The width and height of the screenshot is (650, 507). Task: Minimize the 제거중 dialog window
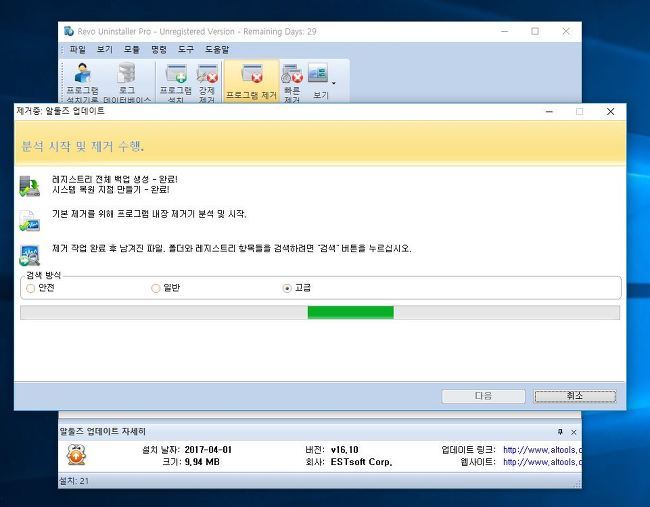click(549, 112)
